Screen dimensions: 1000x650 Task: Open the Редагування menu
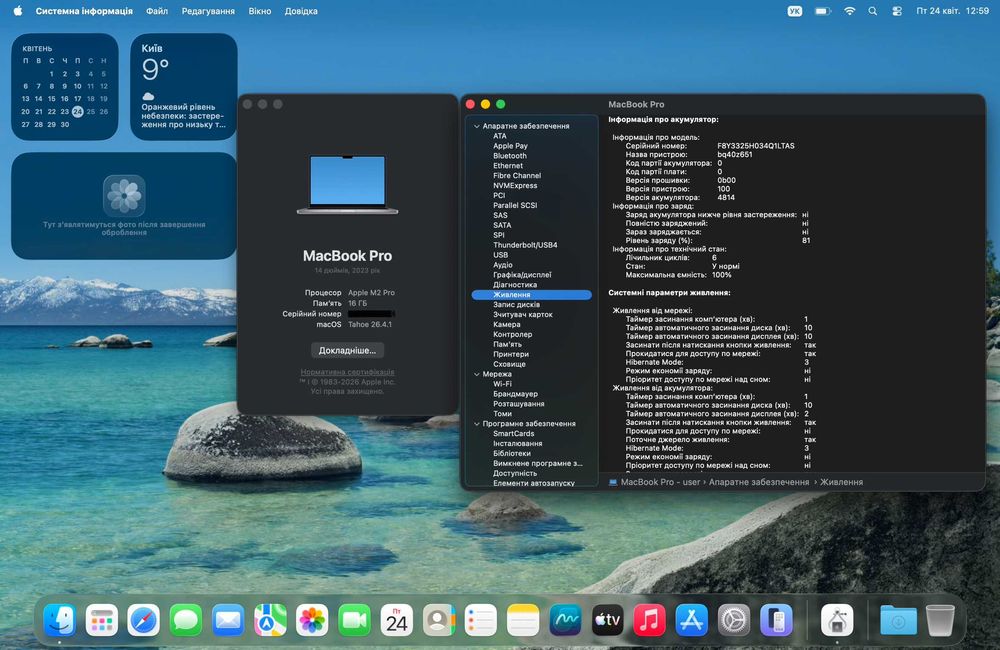208,11
